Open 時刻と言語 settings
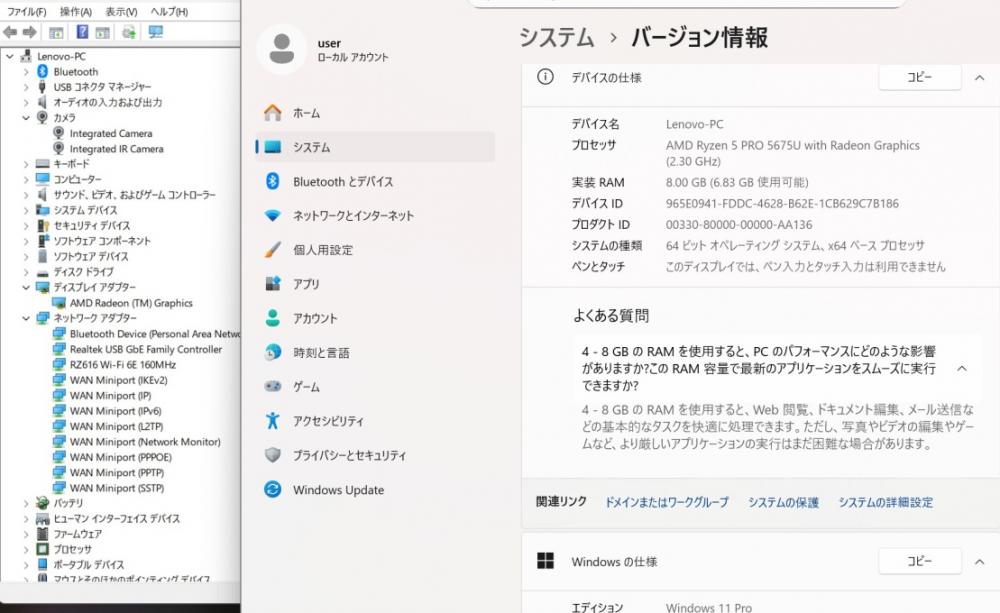Screen dimensions: 1000x613 [375, 353]
